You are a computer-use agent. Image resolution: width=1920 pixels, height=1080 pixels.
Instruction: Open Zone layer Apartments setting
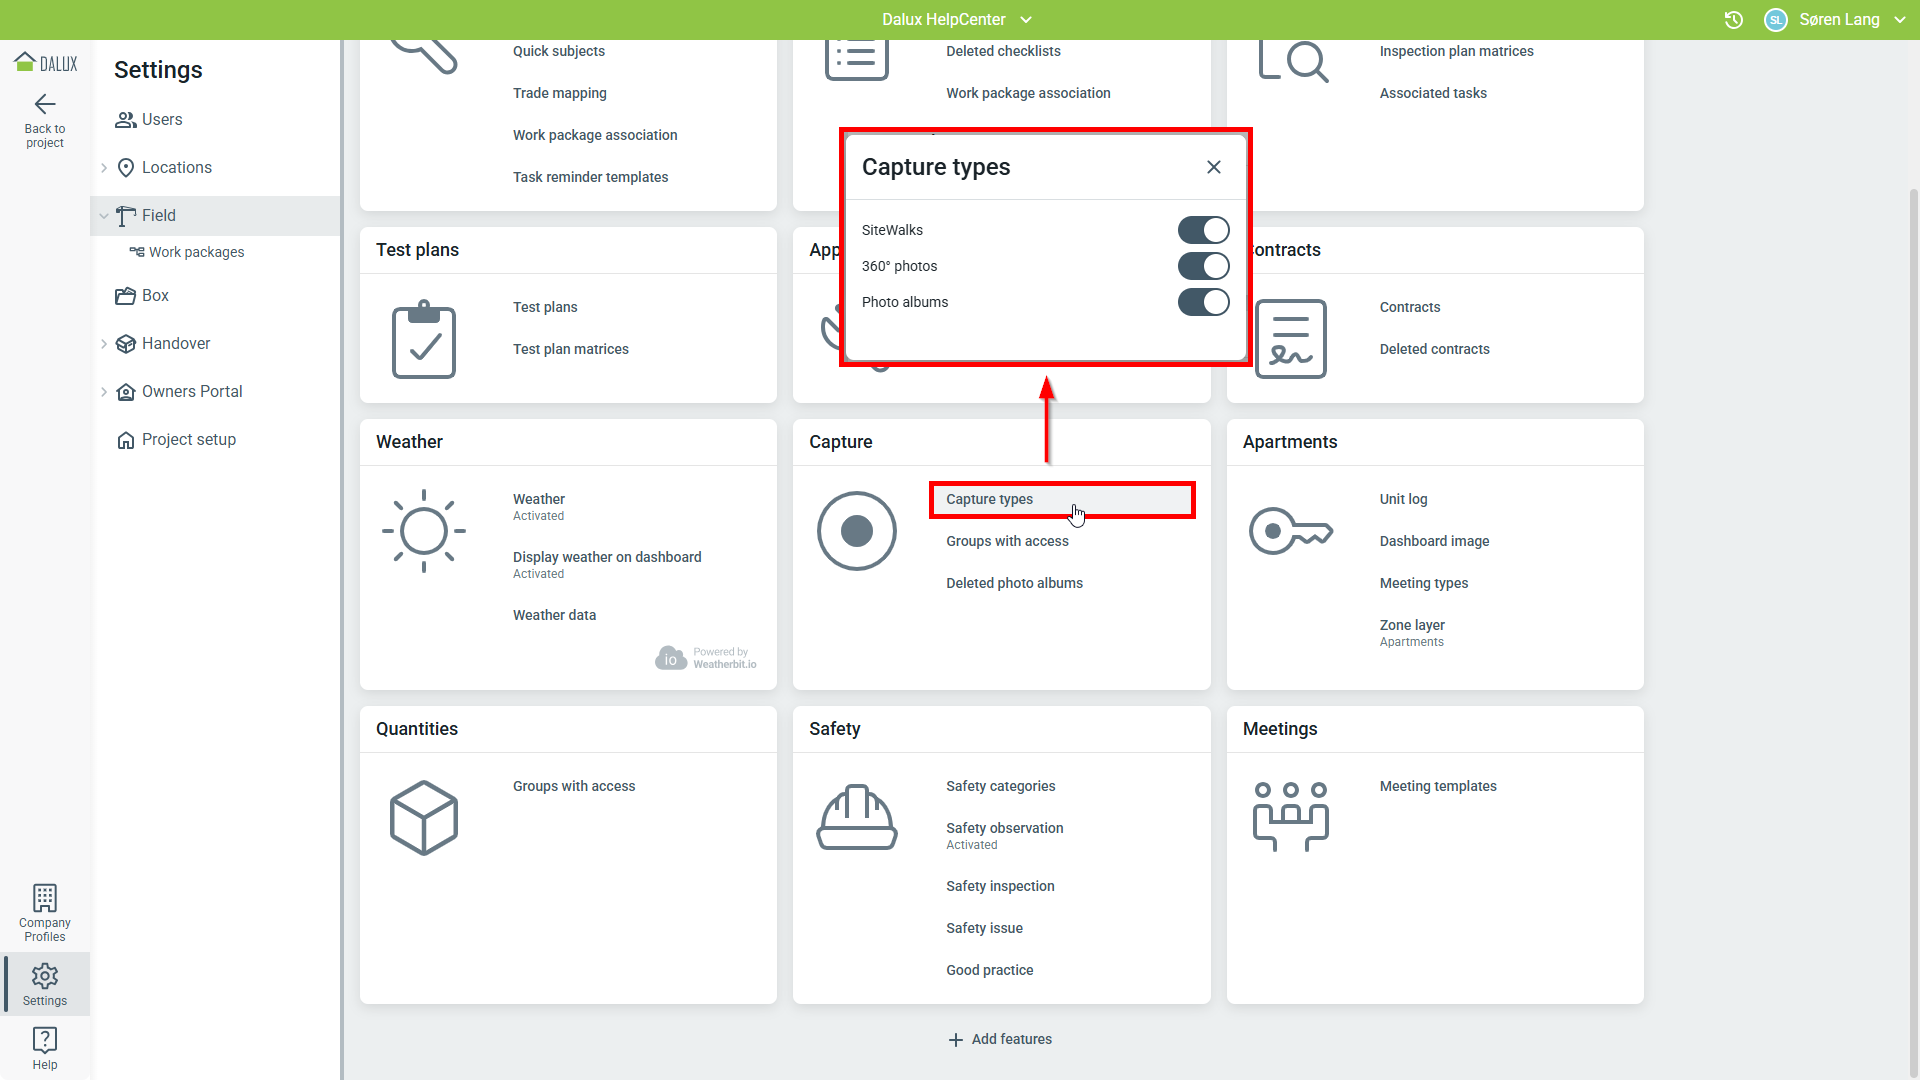pos(1412,633)
